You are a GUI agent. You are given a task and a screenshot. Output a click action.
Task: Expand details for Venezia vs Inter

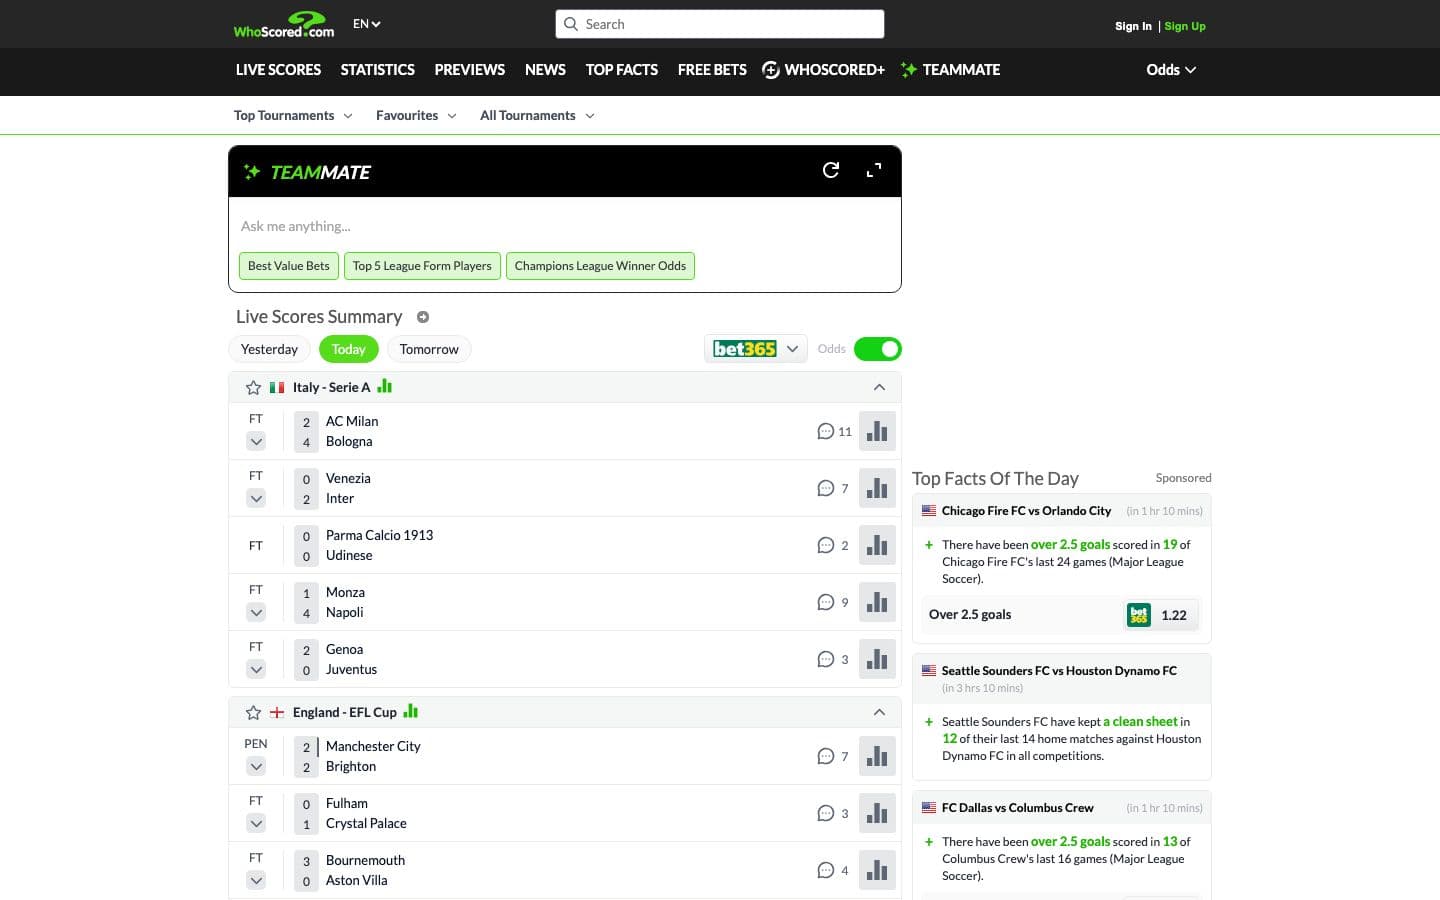[256, 498]
